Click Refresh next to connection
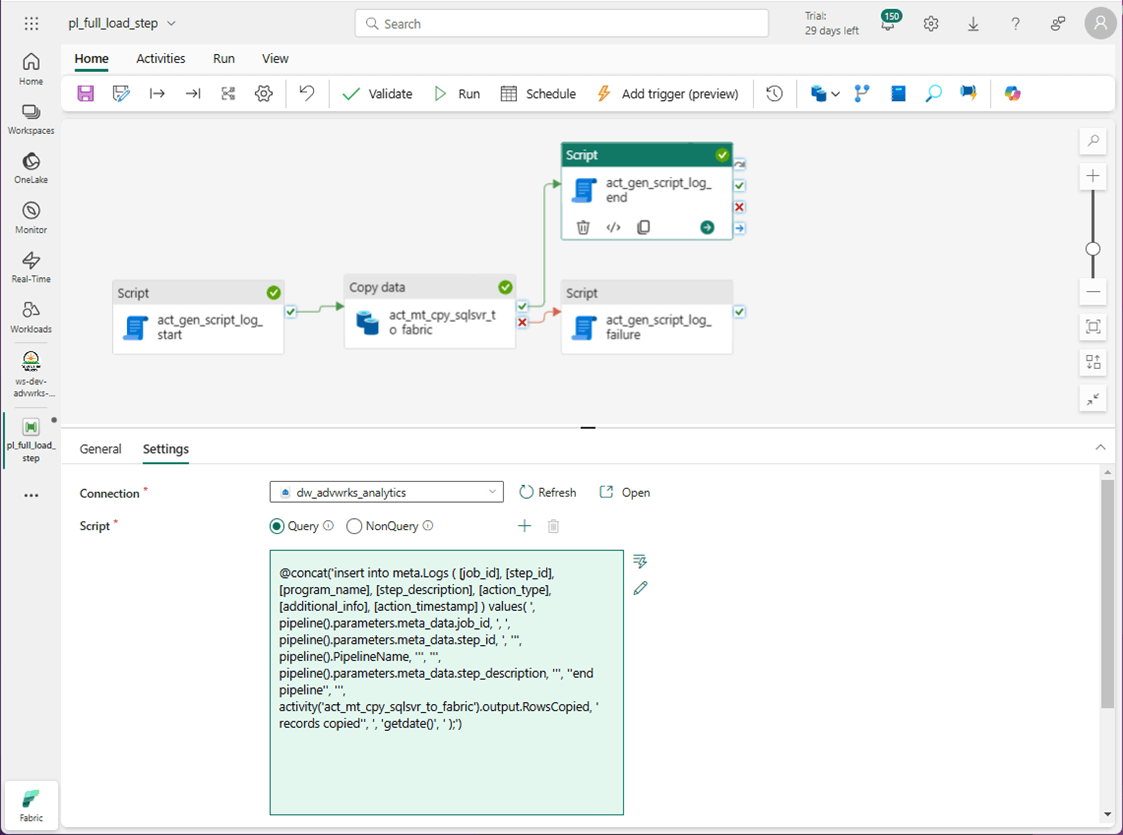This screenshot has width=1123, height=835. click(x=548, y=493)
